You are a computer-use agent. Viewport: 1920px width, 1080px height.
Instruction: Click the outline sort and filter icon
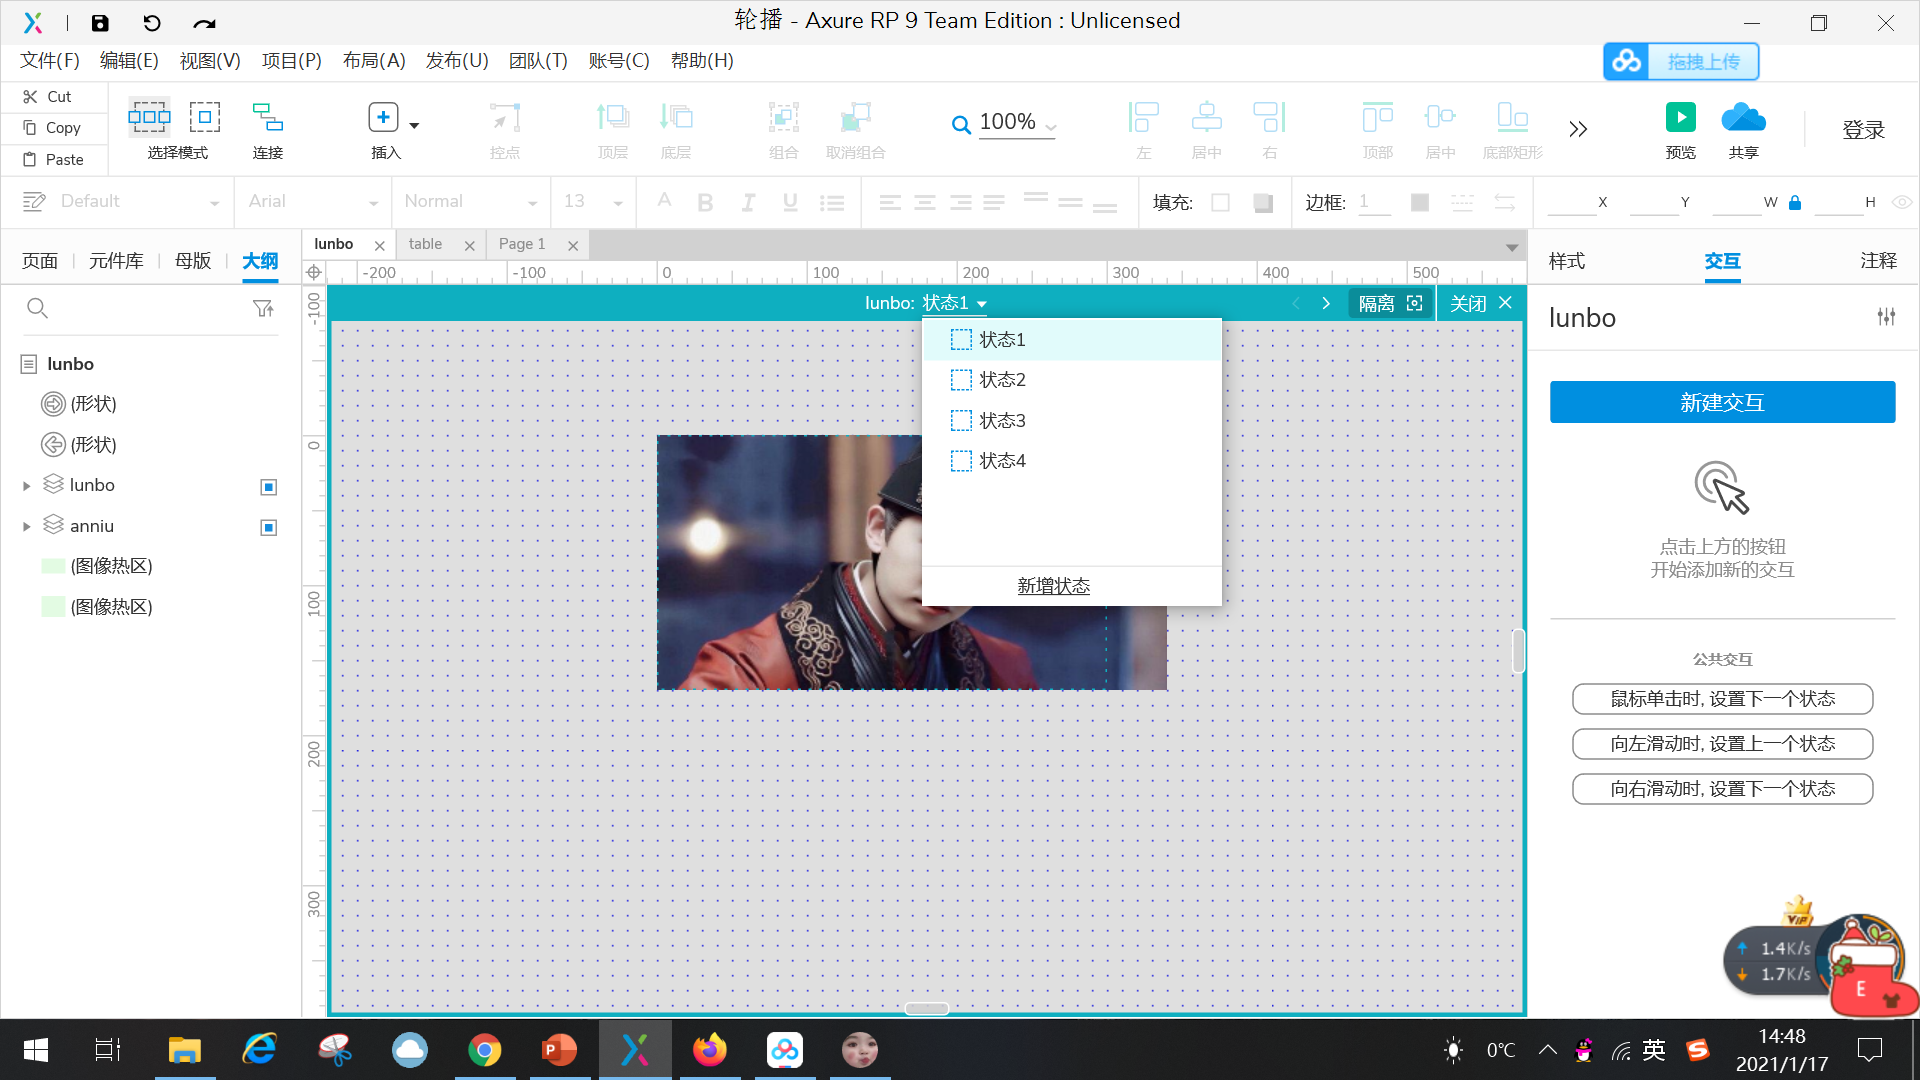[263, 309]
